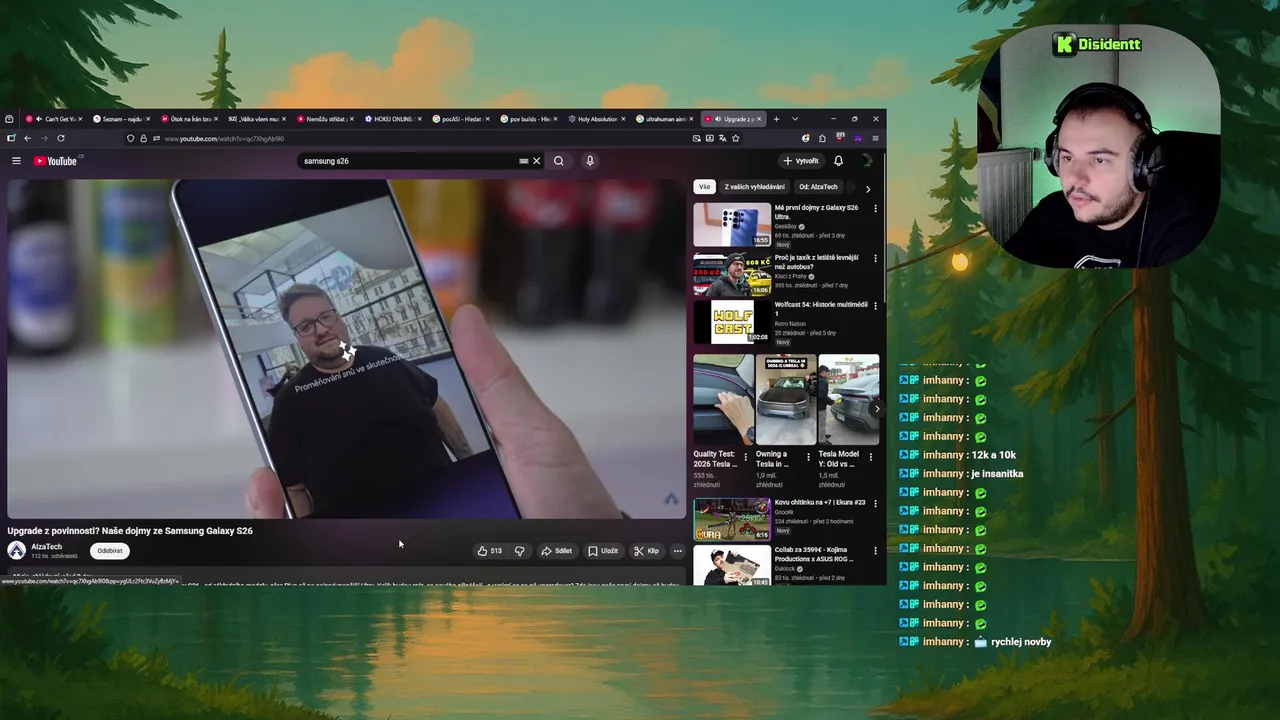Subscribe with the 'Odebírat' button
The image size is (1280, 720).
click(x=110, y=551)
